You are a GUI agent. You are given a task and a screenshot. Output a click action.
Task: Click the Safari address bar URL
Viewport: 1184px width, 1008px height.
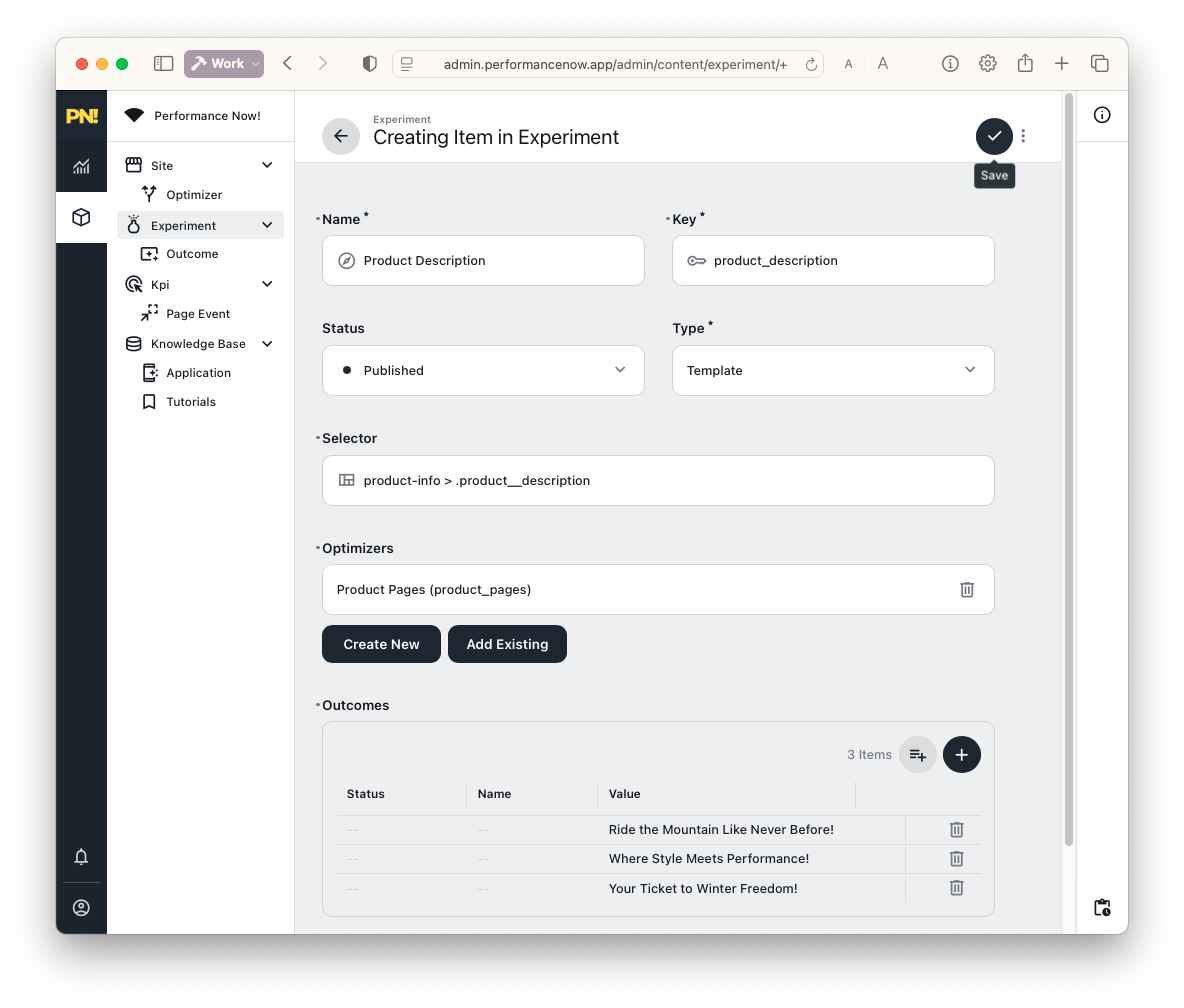click(x=615, y=64)
